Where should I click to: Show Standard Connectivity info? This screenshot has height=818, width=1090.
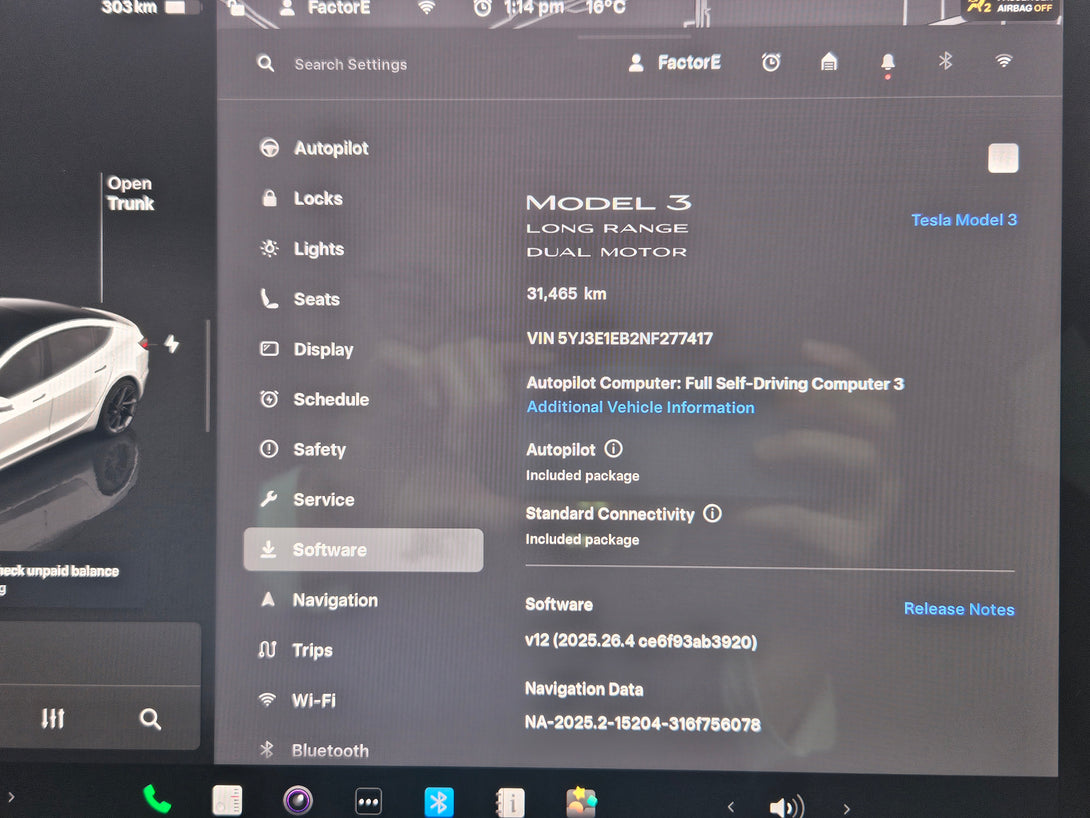pyautogui.click(x=712, y=514)
